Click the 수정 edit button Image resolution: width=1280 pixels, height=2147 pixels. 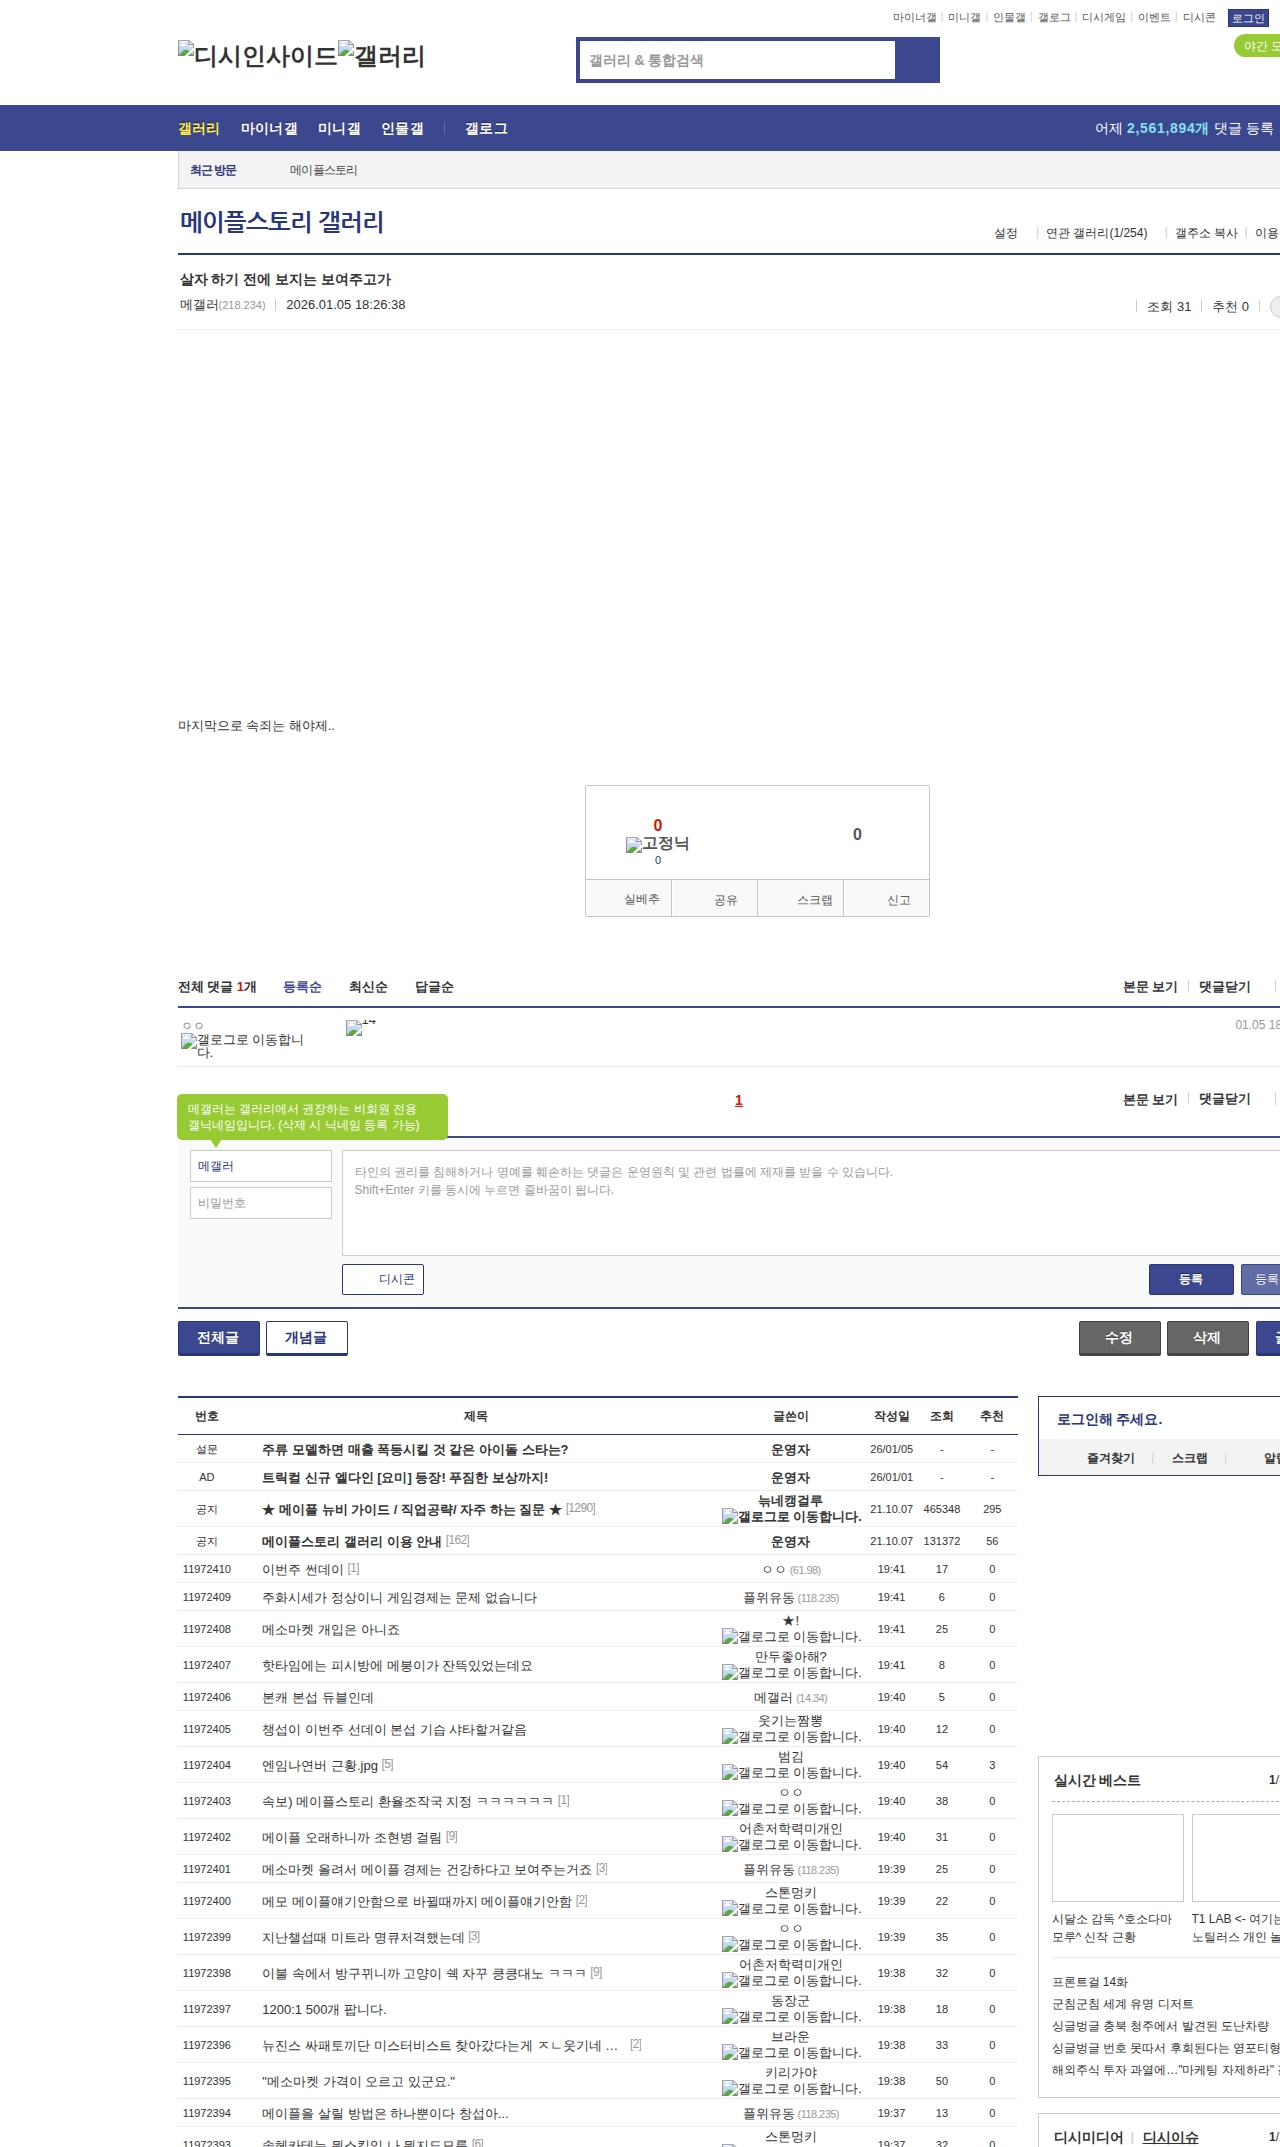1119,1338
